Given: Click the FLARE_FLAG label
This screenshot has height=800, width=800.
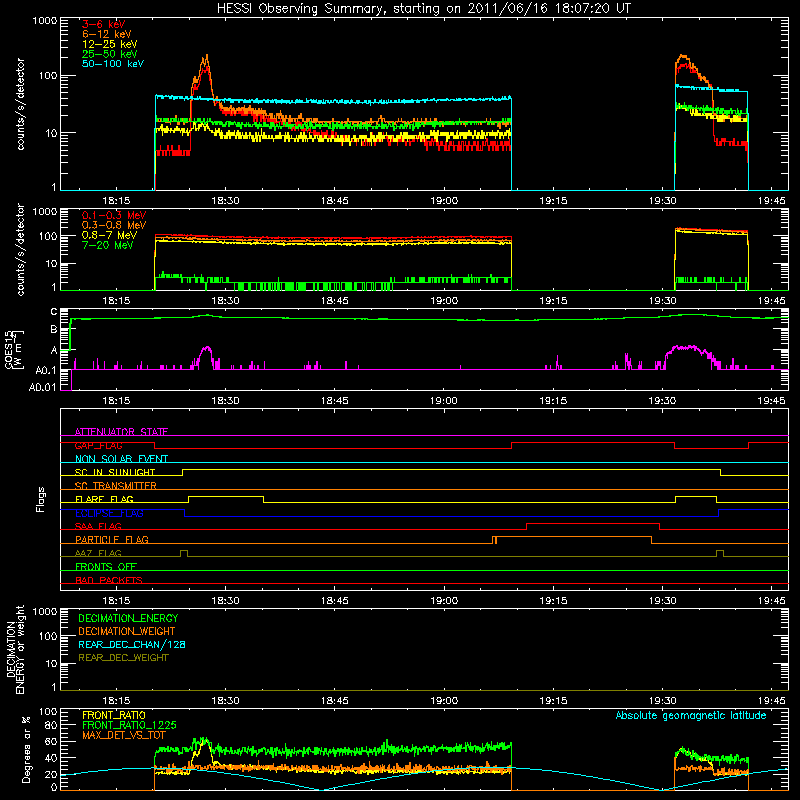Looking at the screenshot, I should click(x=104, y=499).
